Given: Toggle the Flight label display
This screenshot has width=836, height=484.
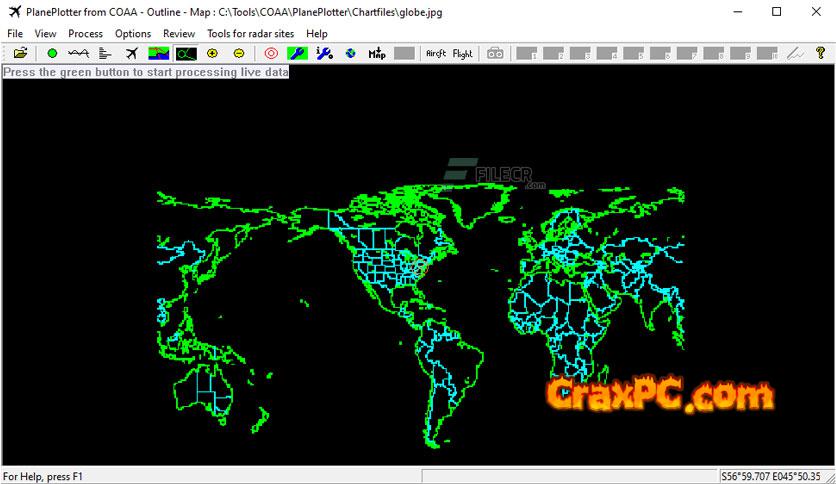Looking at the screenshot, I should [462, 53].
